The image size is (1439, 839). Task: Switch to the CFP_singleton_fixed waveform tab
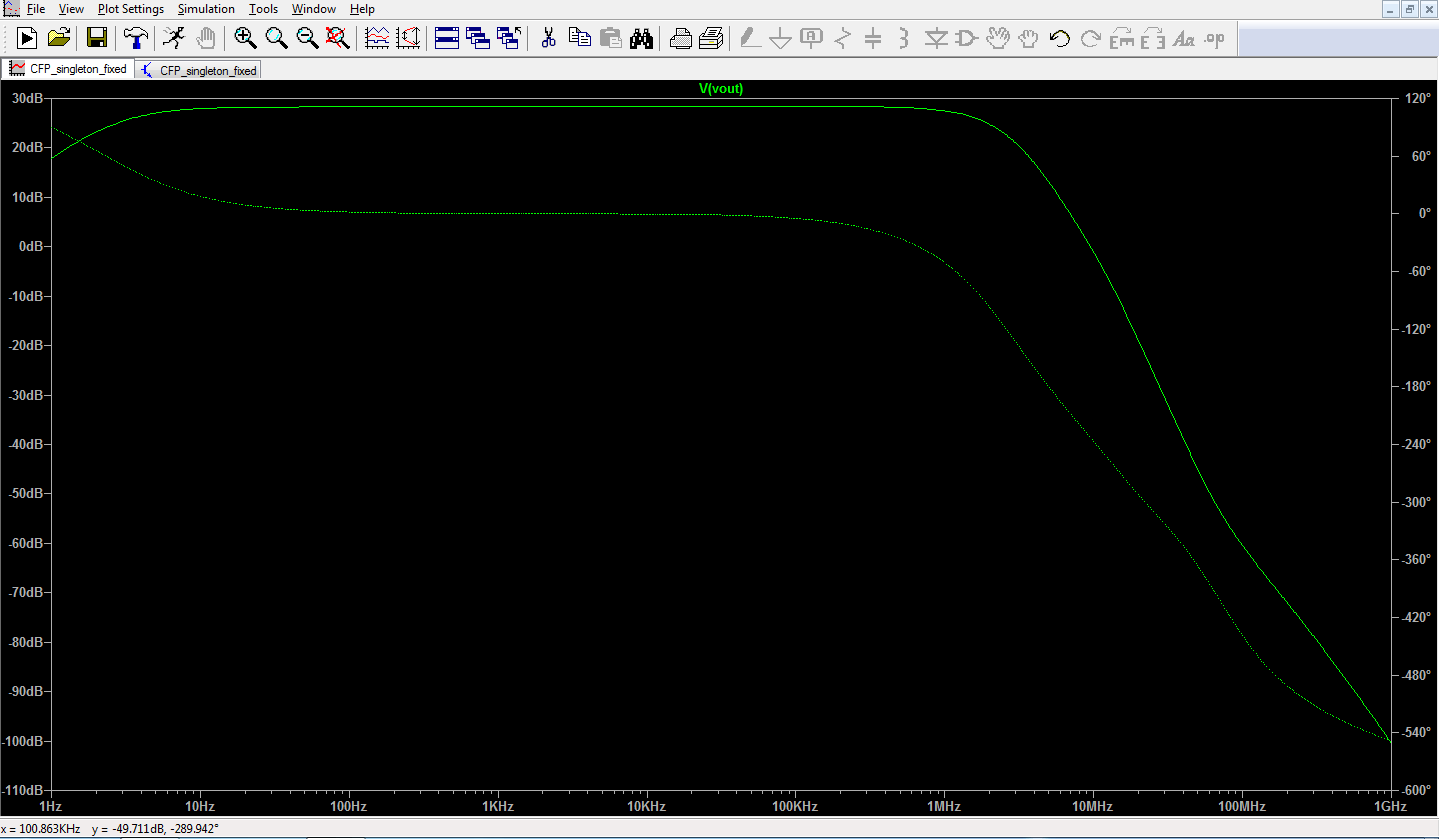coord(68,69)
